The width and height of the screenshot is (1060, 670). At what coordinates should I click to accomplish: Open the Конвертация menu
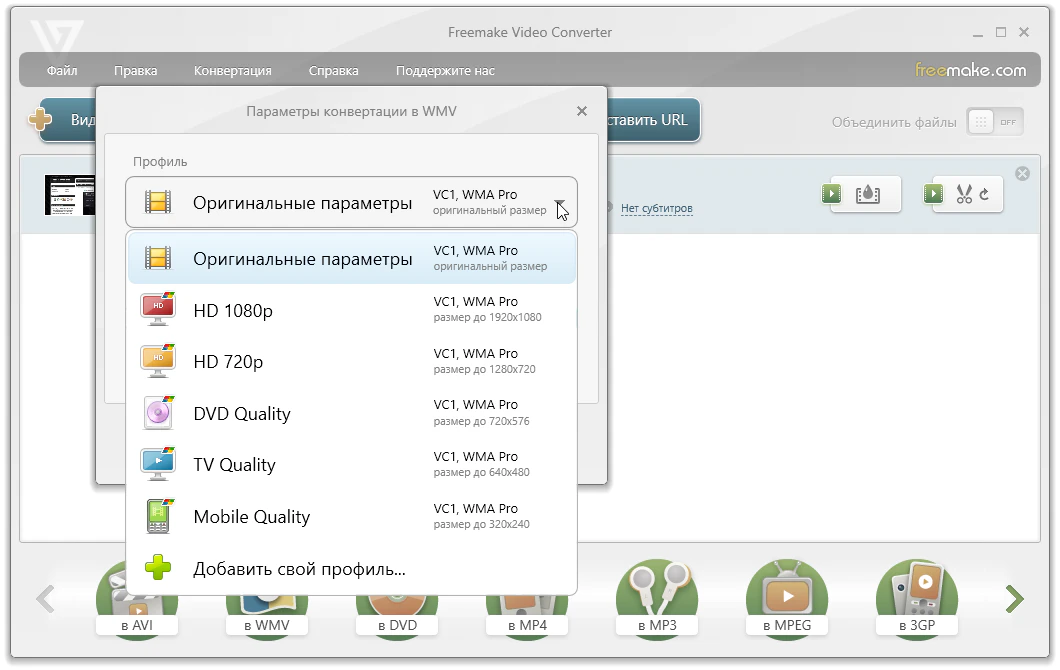[232, 71]
